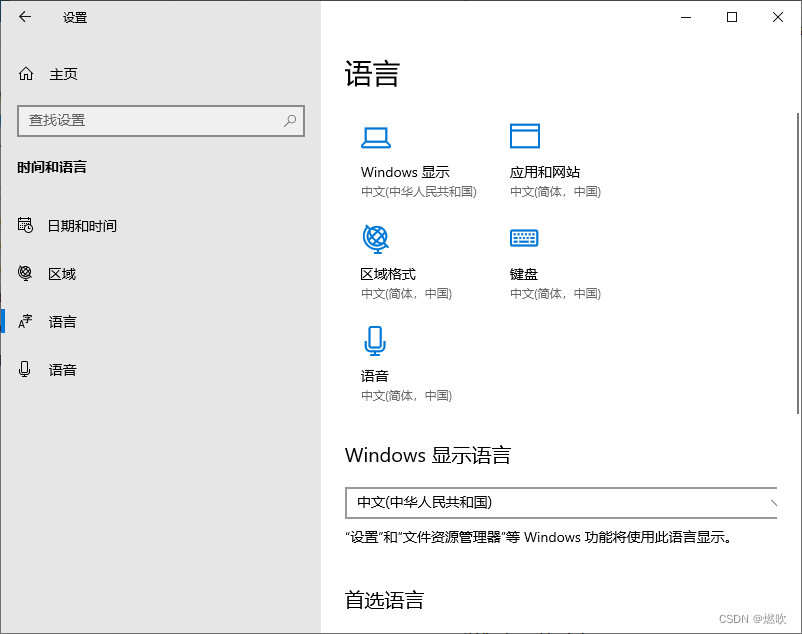This screenshot has height=634, width=802.
Task: Select 区域 in the sidebar
Action: coord(62,274)
